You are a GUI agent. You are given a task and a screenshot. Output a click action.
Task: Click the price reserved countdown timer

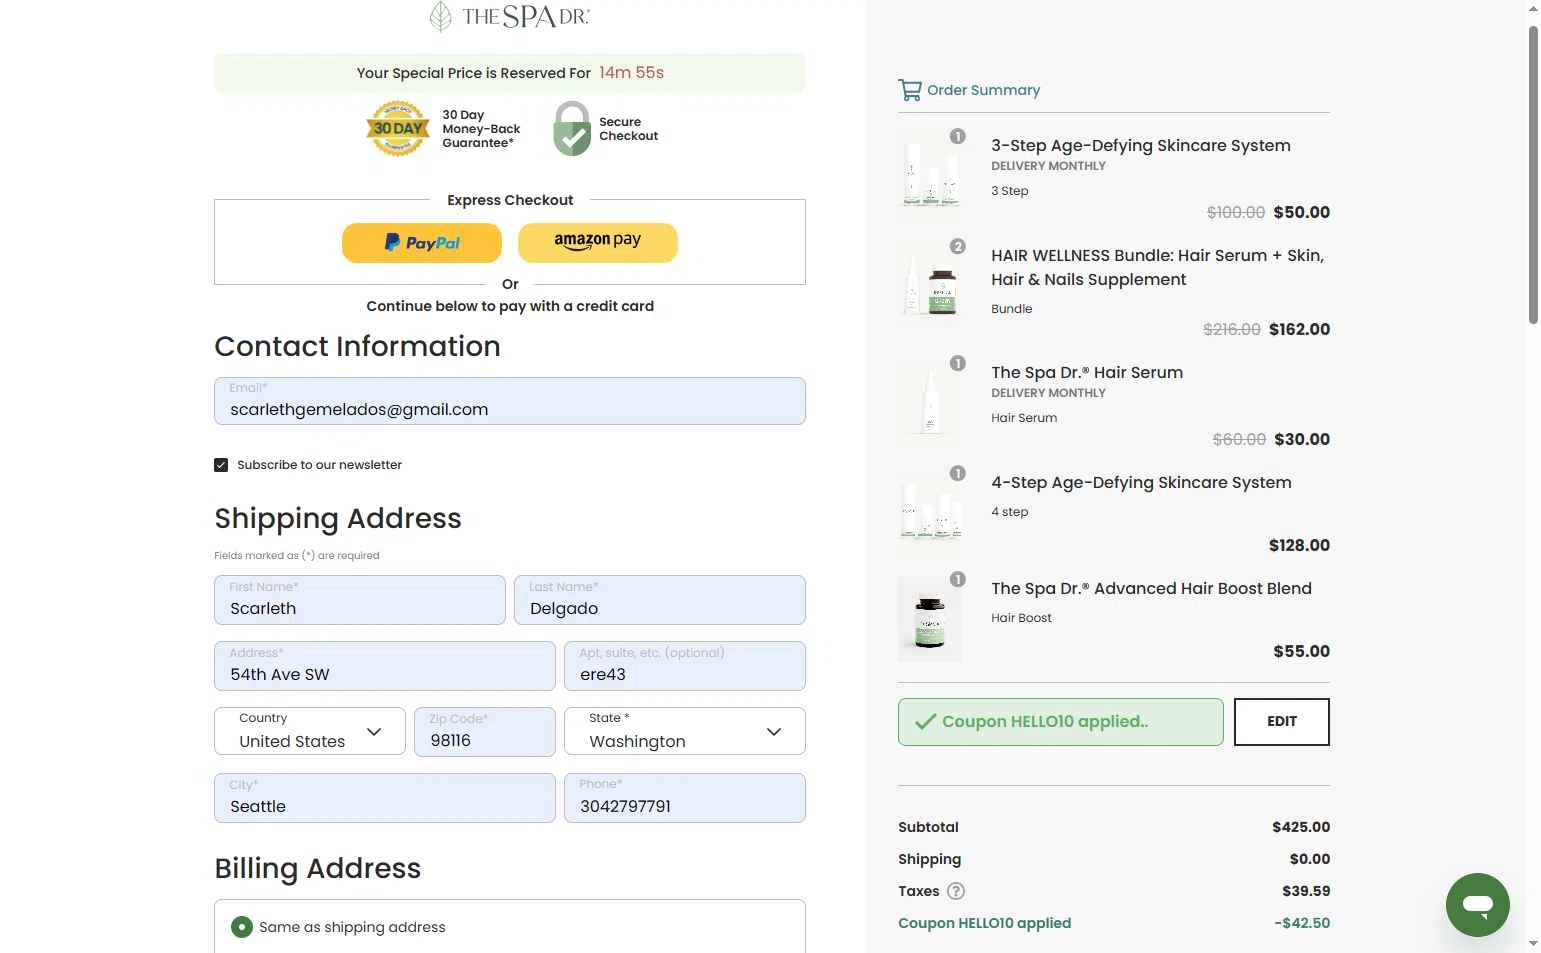(631, 73)
